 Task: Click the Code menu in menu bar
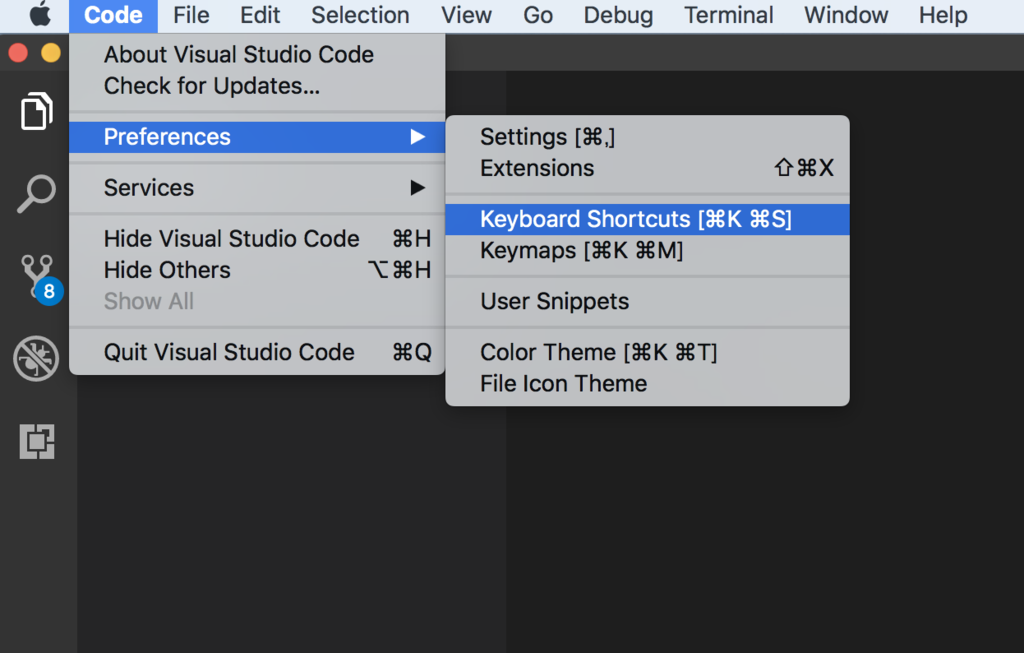(113, 15)
